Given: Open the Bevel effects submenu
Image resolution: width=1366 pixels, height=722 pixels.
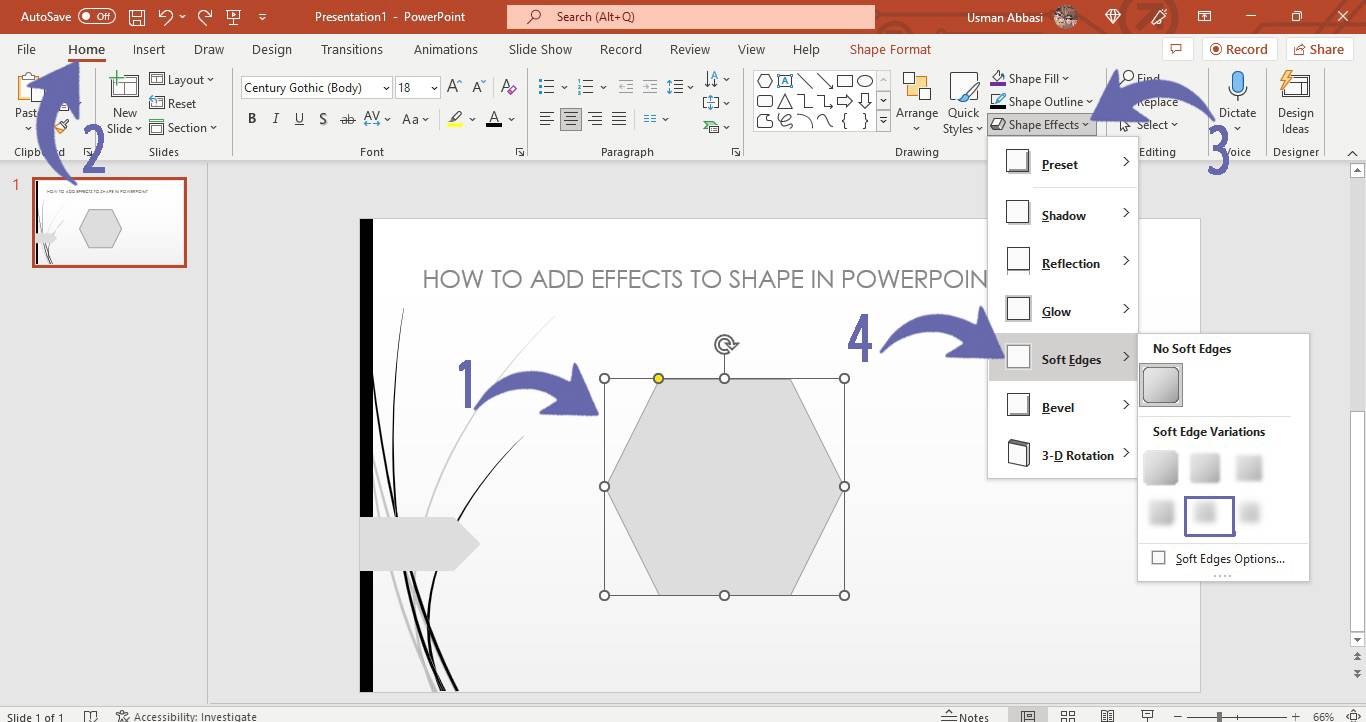Looking at the screenshot, I should click(1063, 407).
